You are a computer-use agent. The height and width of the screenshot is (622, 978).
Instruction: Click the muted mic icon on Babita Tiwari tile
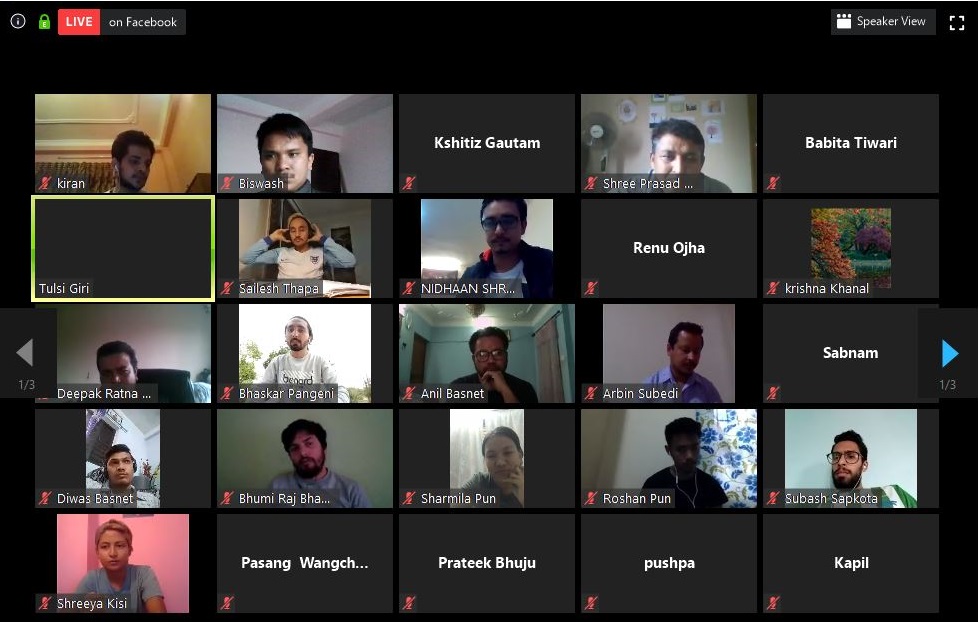[773, 183]
